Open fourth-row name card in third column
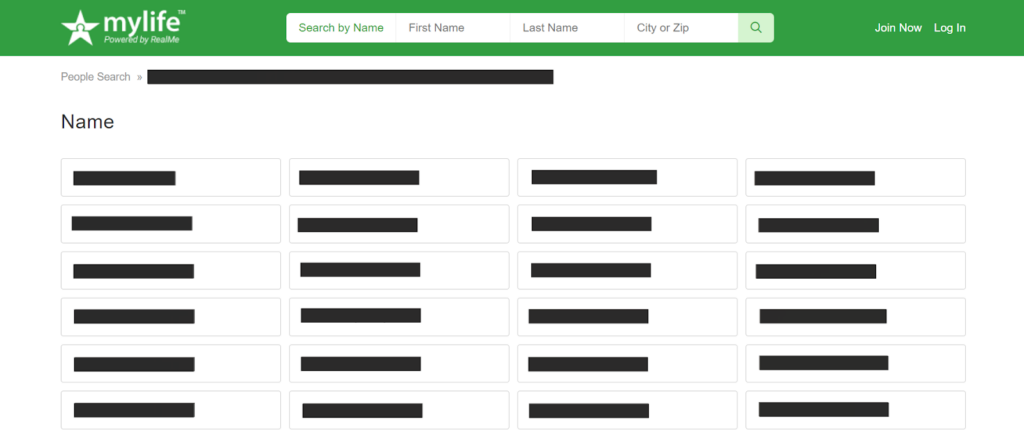The image size is (1024, 431). point(626,317)
